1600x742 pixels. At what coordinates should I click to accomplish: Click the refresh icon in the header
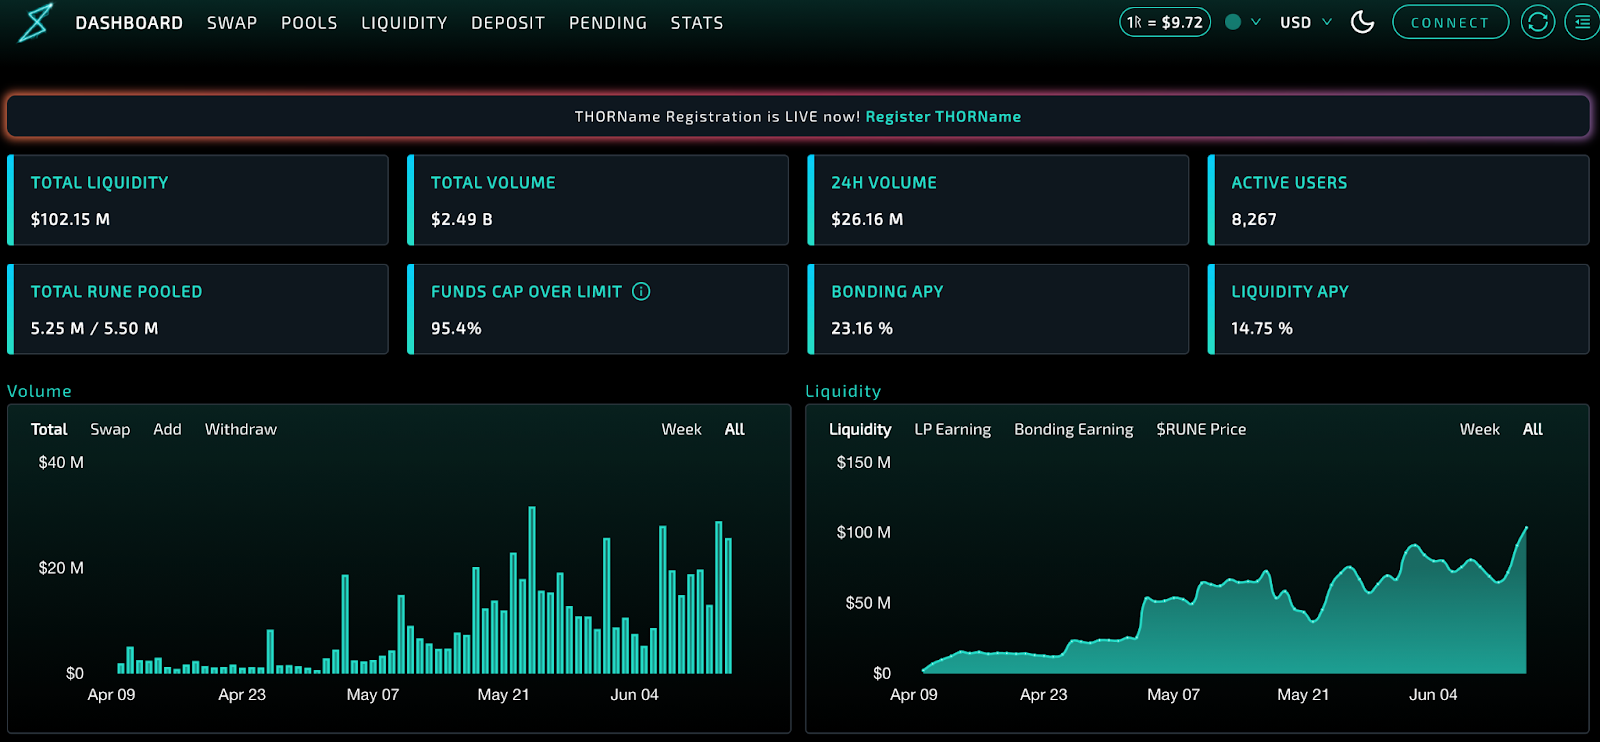[1537, 22]
